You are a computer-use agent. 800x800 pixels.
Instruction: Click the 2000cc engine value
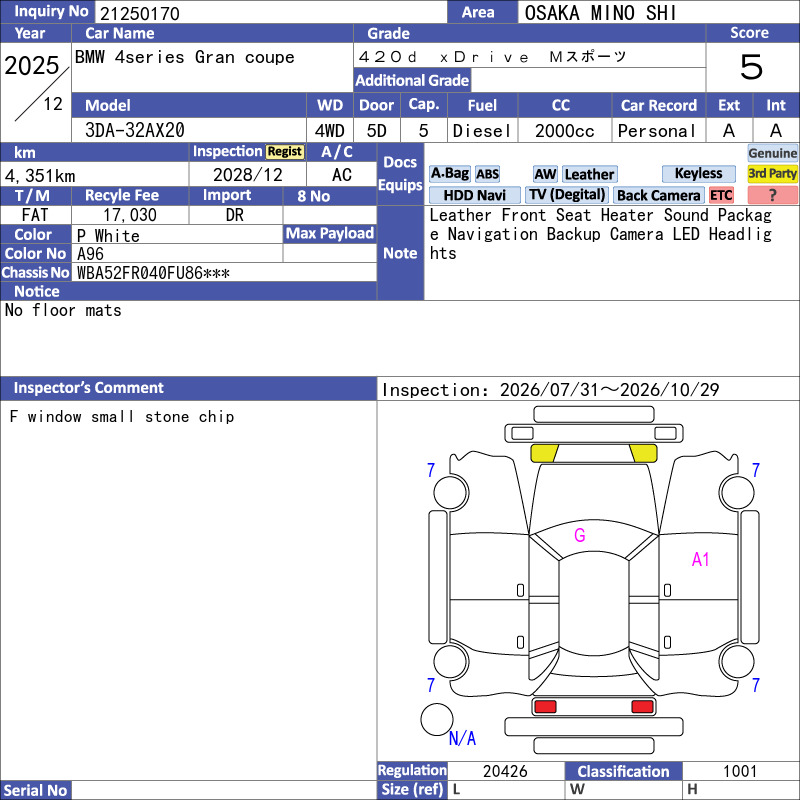tap(564, 131)
